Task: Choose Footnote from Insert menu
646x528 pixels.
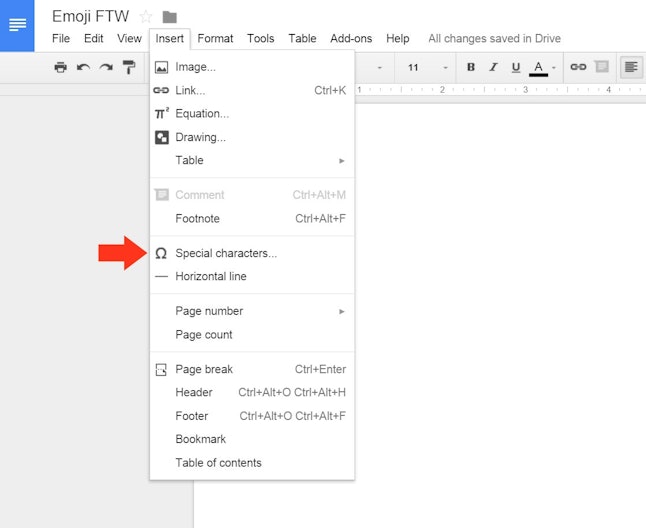Action: pos(252,219)
